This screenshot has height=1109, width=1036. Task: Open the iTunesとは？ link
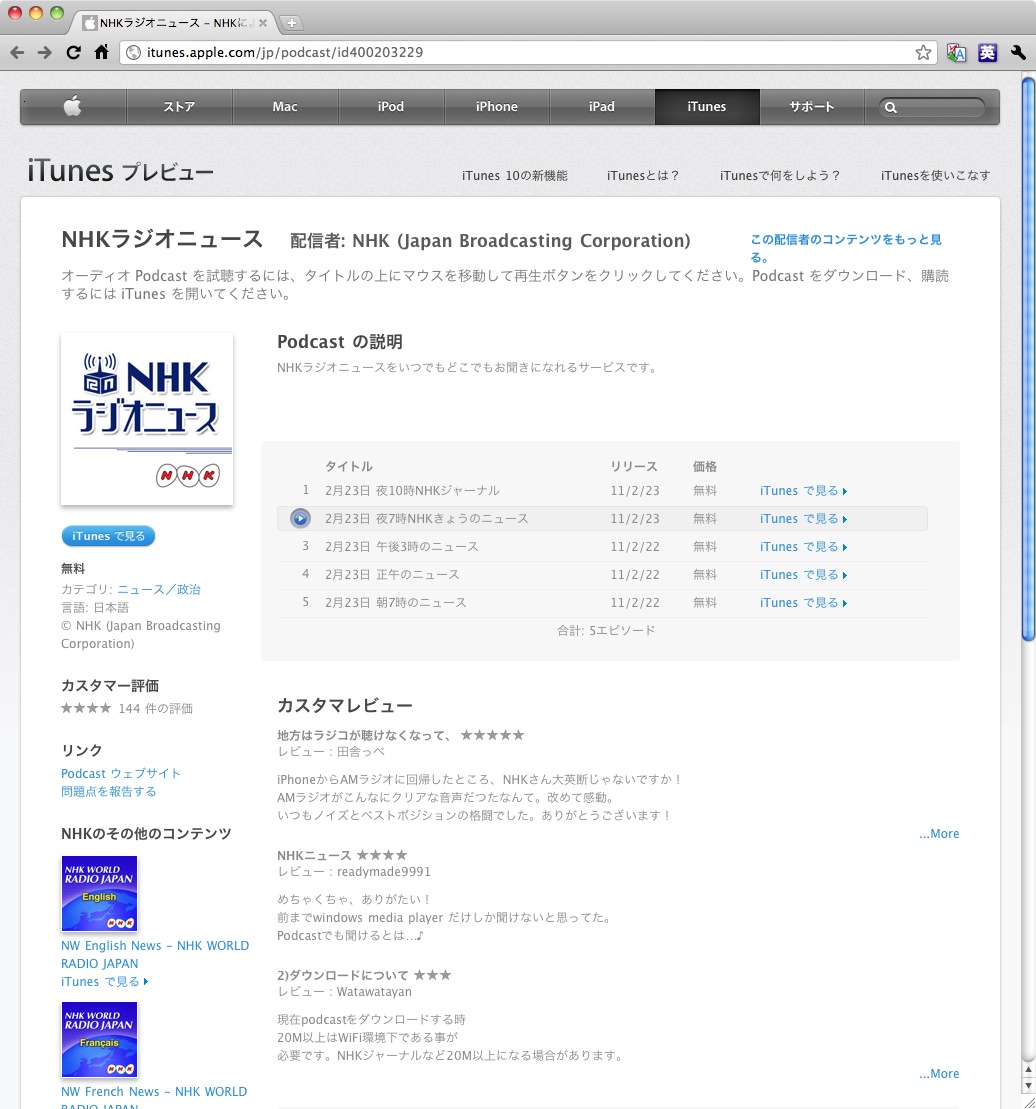[643, 175]
